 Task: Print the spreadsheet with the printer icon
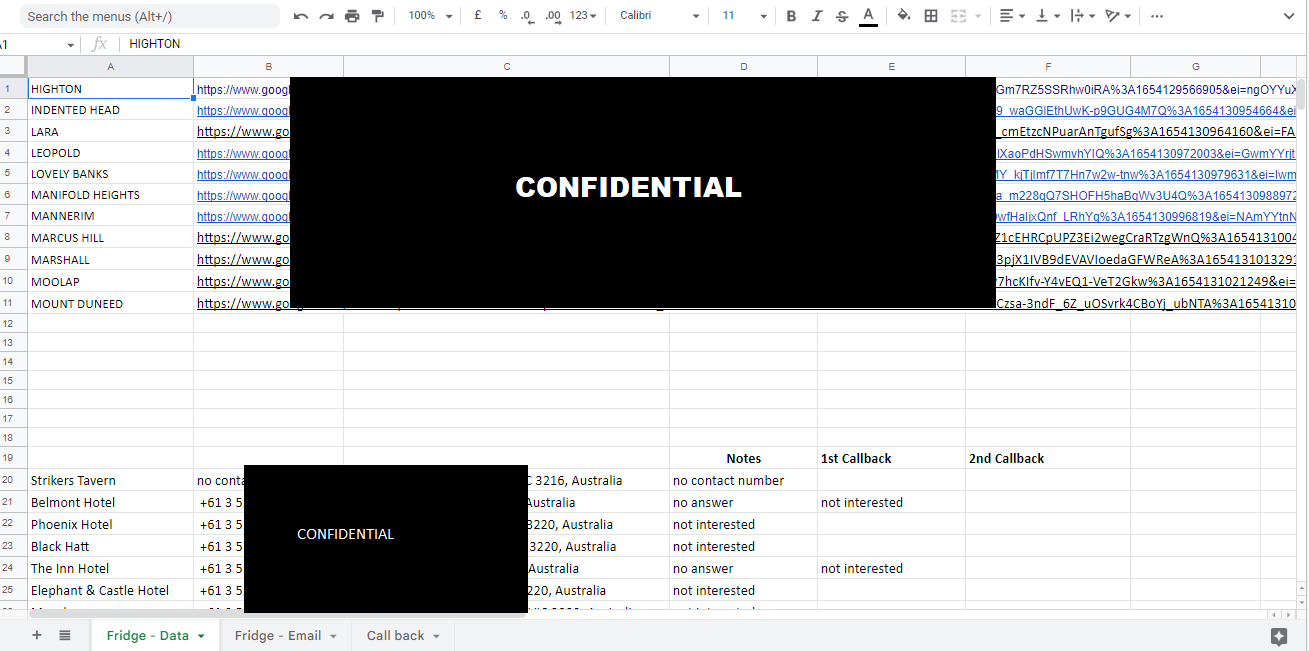pos(352,16)
